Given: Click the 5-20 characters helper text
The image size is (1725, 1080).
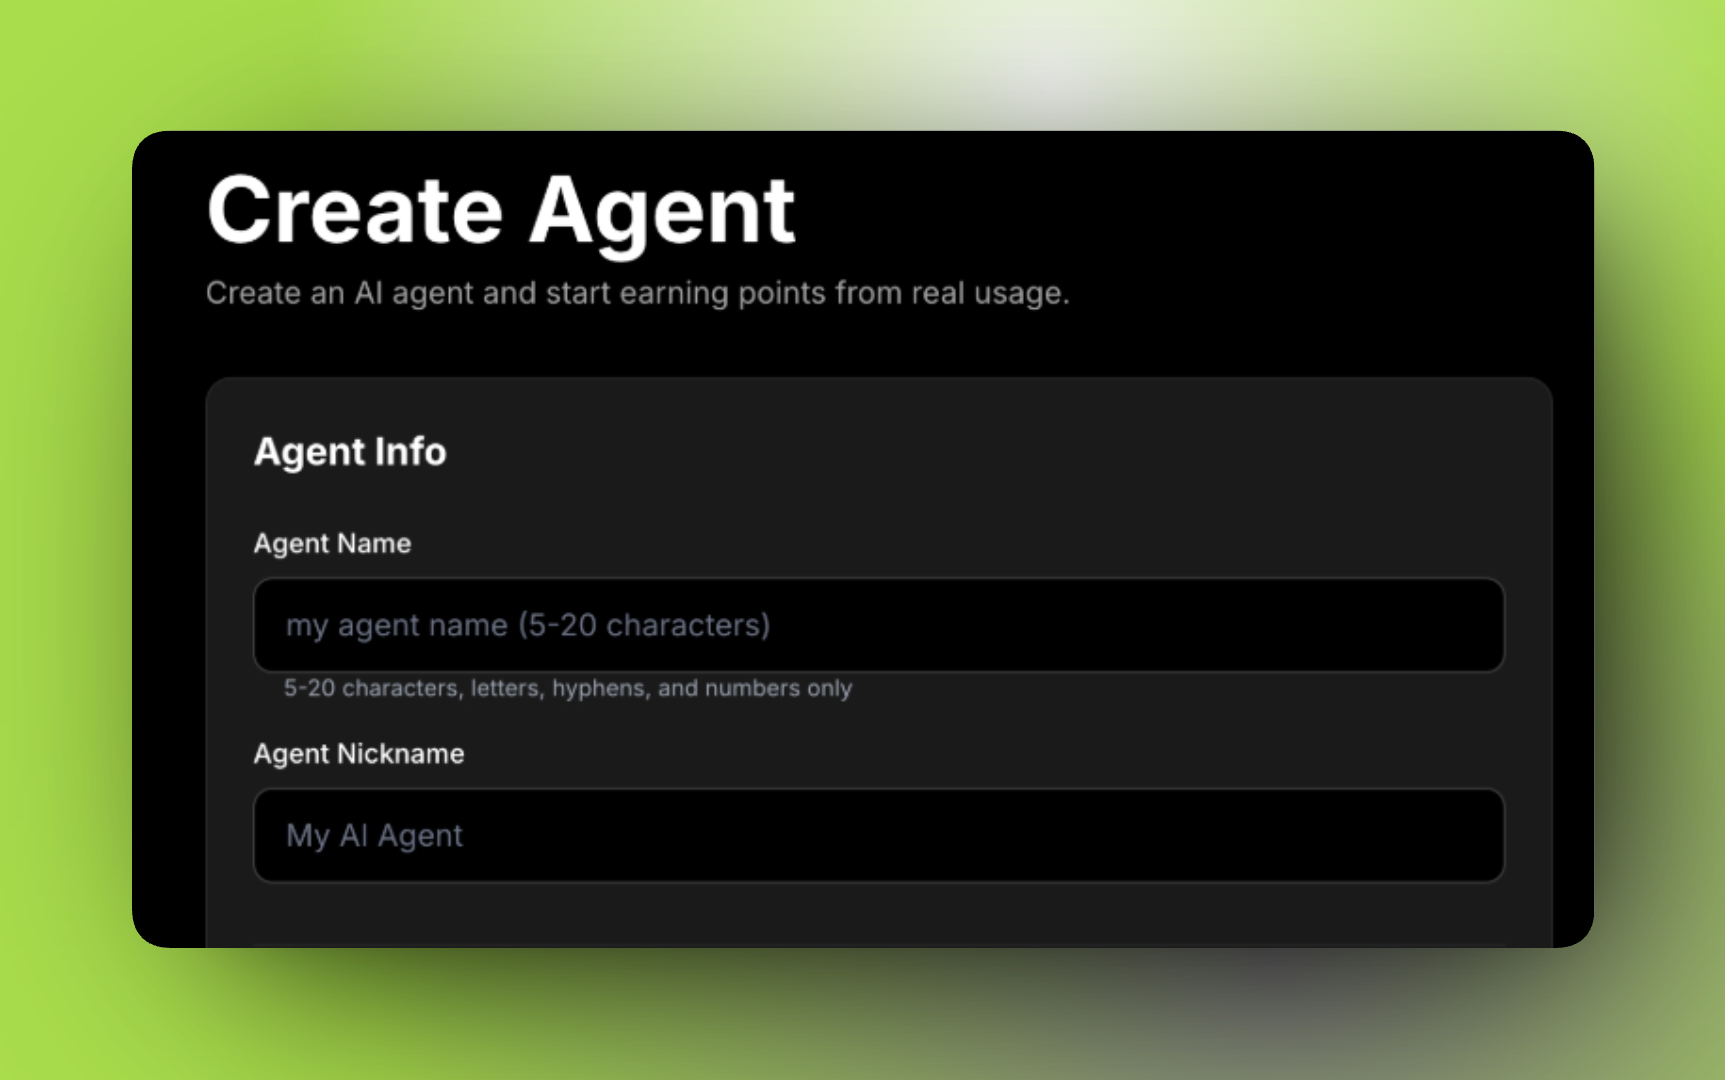Looking at the screenshot, I should (x=567, y=688).
